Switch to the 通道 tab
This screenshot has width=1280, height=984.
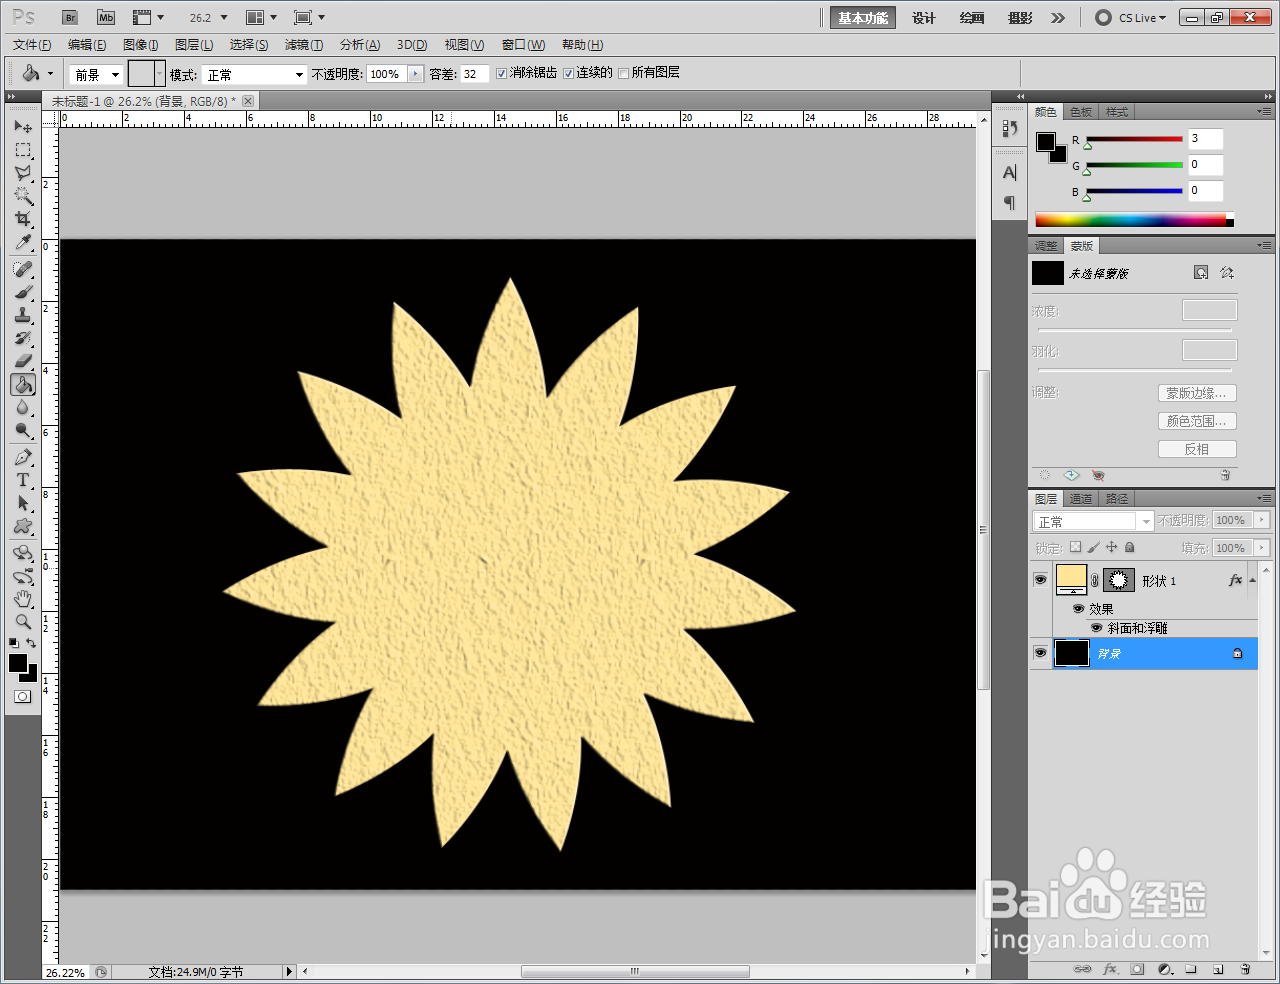1081,499
